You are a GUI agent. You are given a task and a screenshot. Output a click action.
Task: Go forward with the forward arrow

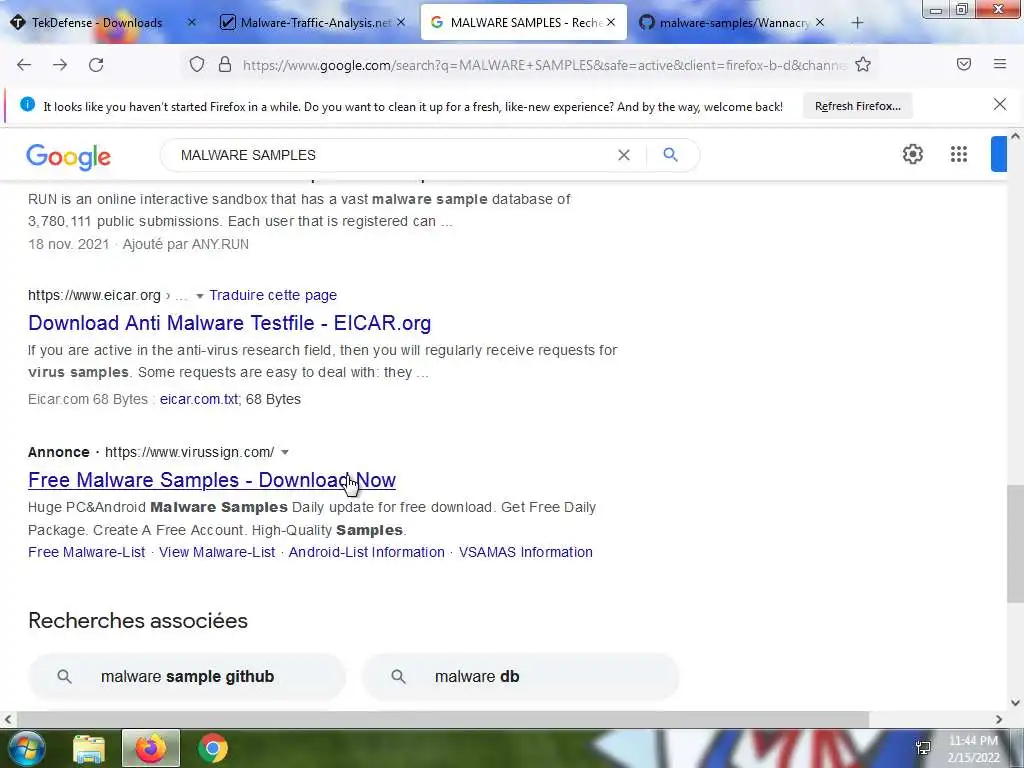pyautogui.click(x=60, y=65)
